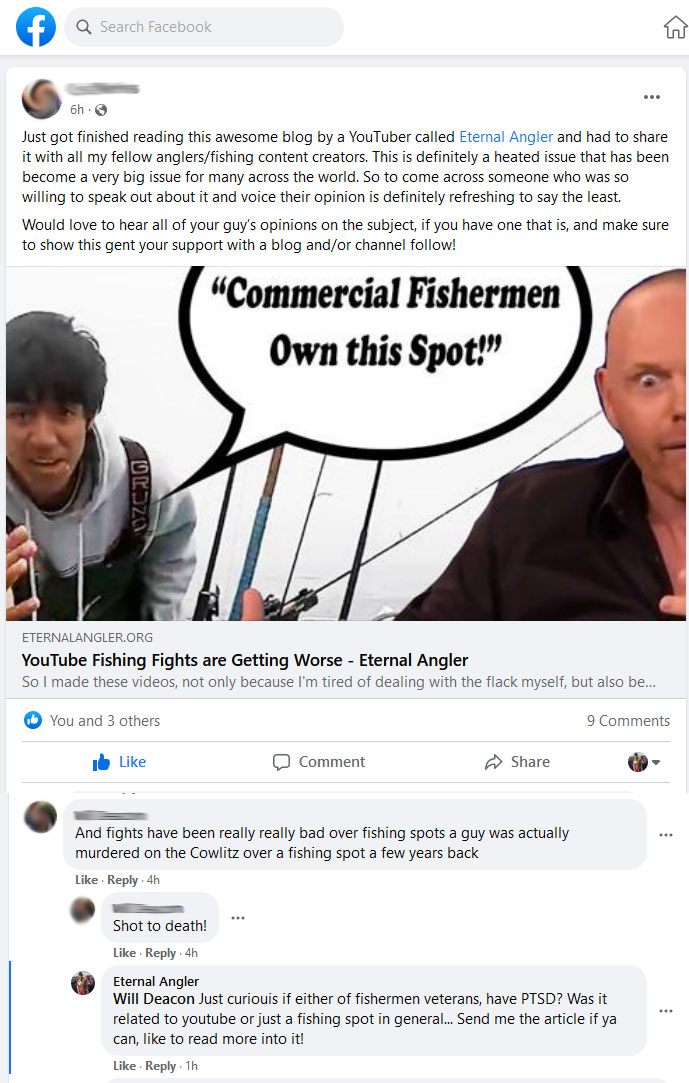Click the Share button under the post
Screen dimensions: 689x1083
[517, 762]
